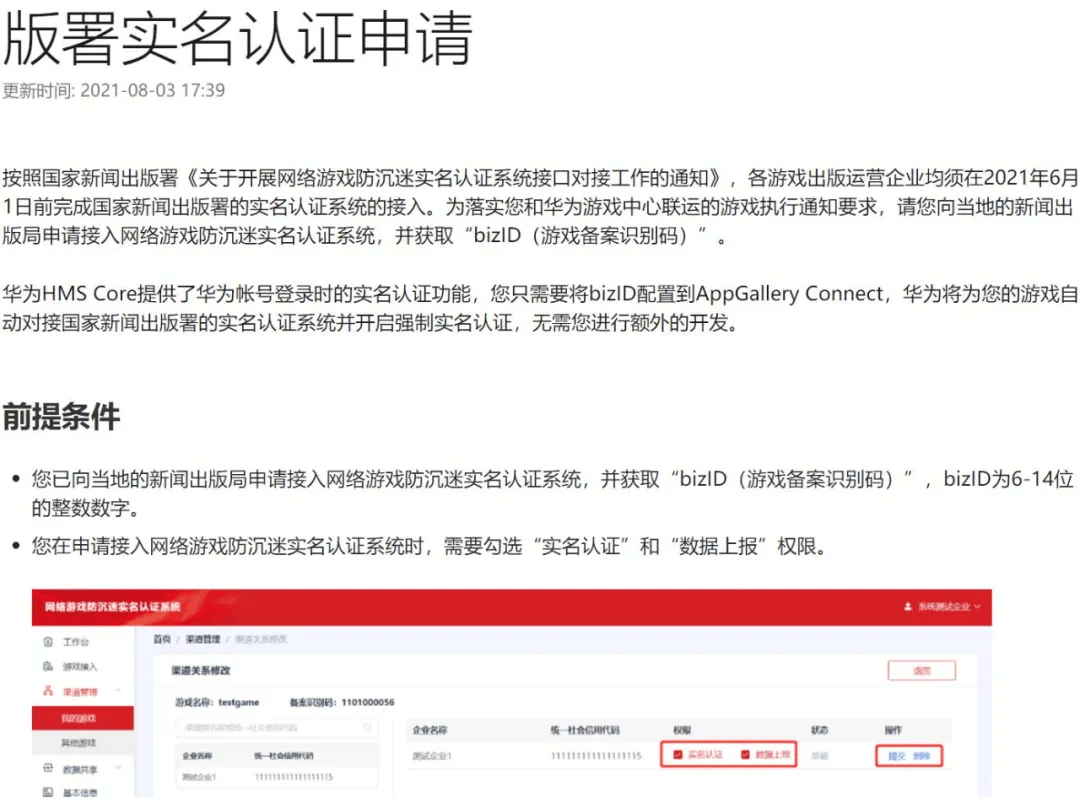
Task: Click the 版署实名认证申请 page title
Action: (x=238, y=38)
